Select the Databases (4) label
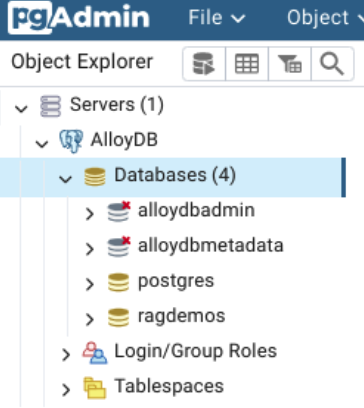 click(x=175, y=175)
